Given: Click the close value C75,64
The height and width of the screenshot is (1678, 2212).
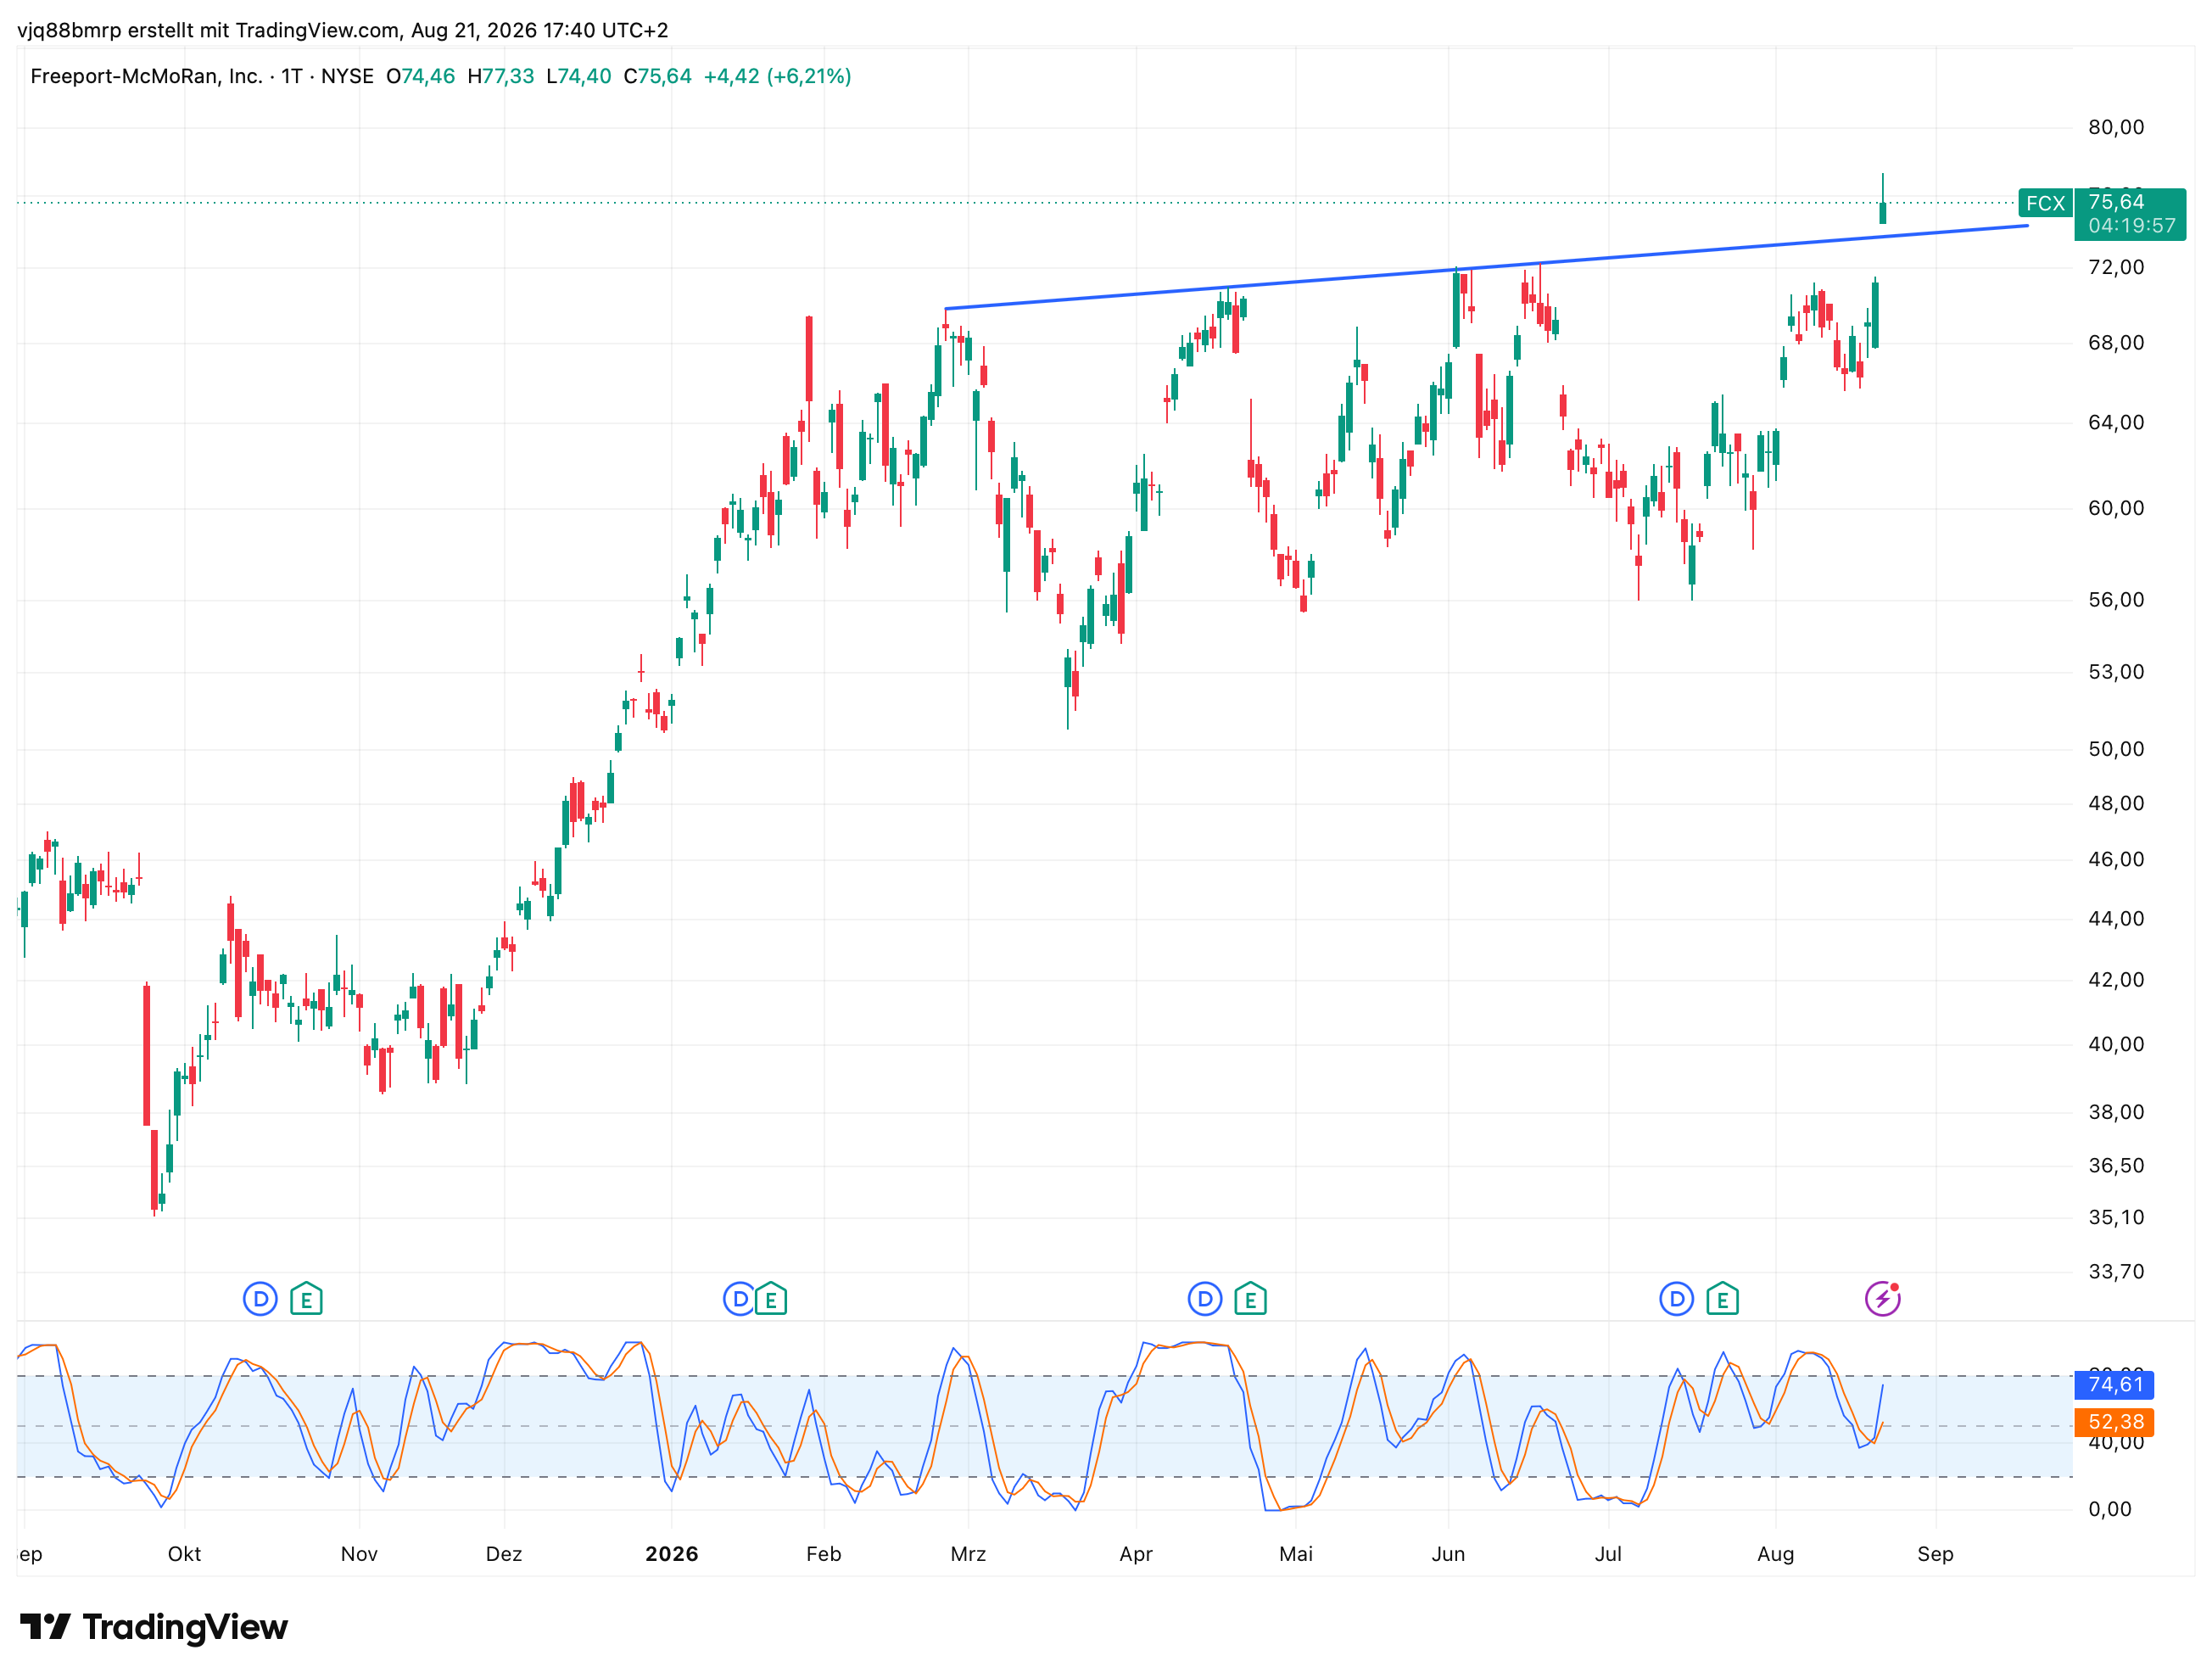Looking at the screenshot, I should (x=657, y=76).
